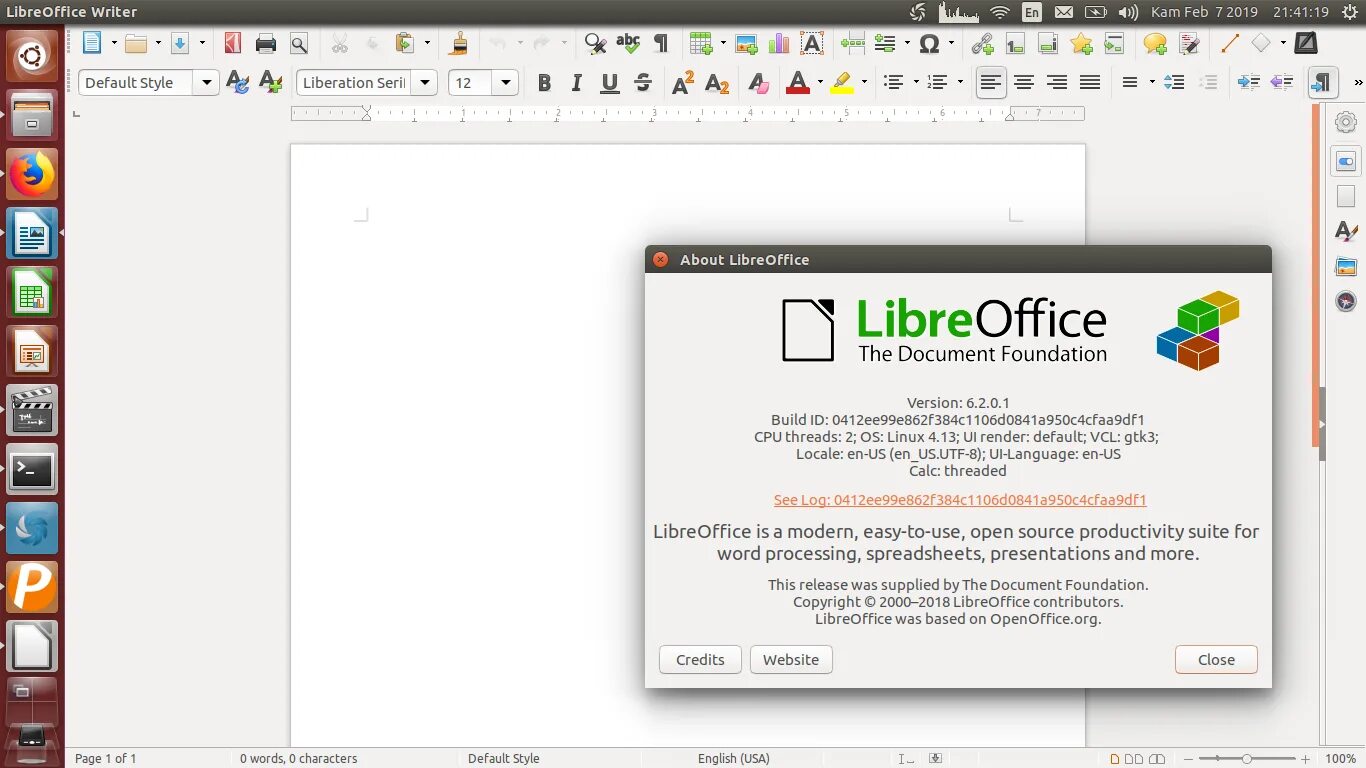Select the Insert Line tool

pos(1230,43)
